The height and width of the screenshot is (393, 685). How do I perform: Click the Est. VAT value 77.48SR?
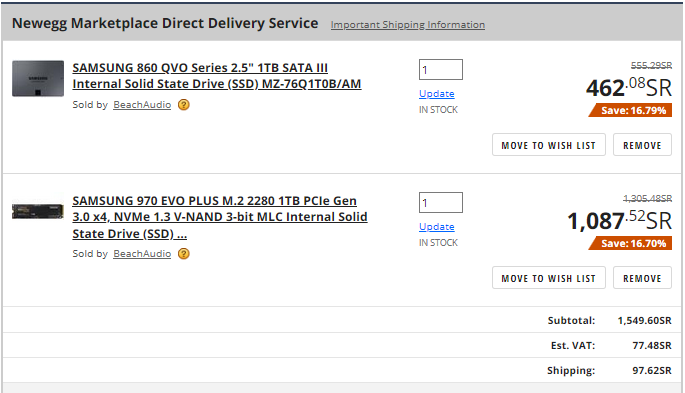[x=652, y=345]
